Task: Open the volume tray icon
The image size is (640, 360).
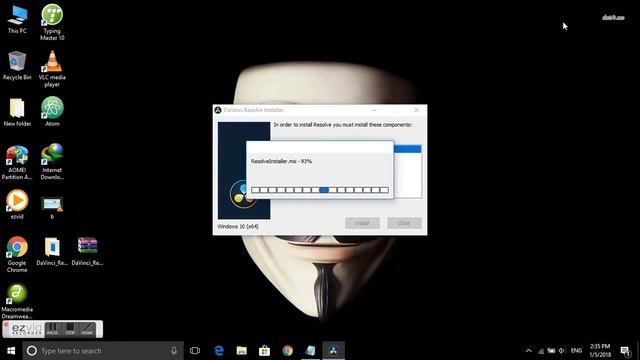Action: [562, 351]
